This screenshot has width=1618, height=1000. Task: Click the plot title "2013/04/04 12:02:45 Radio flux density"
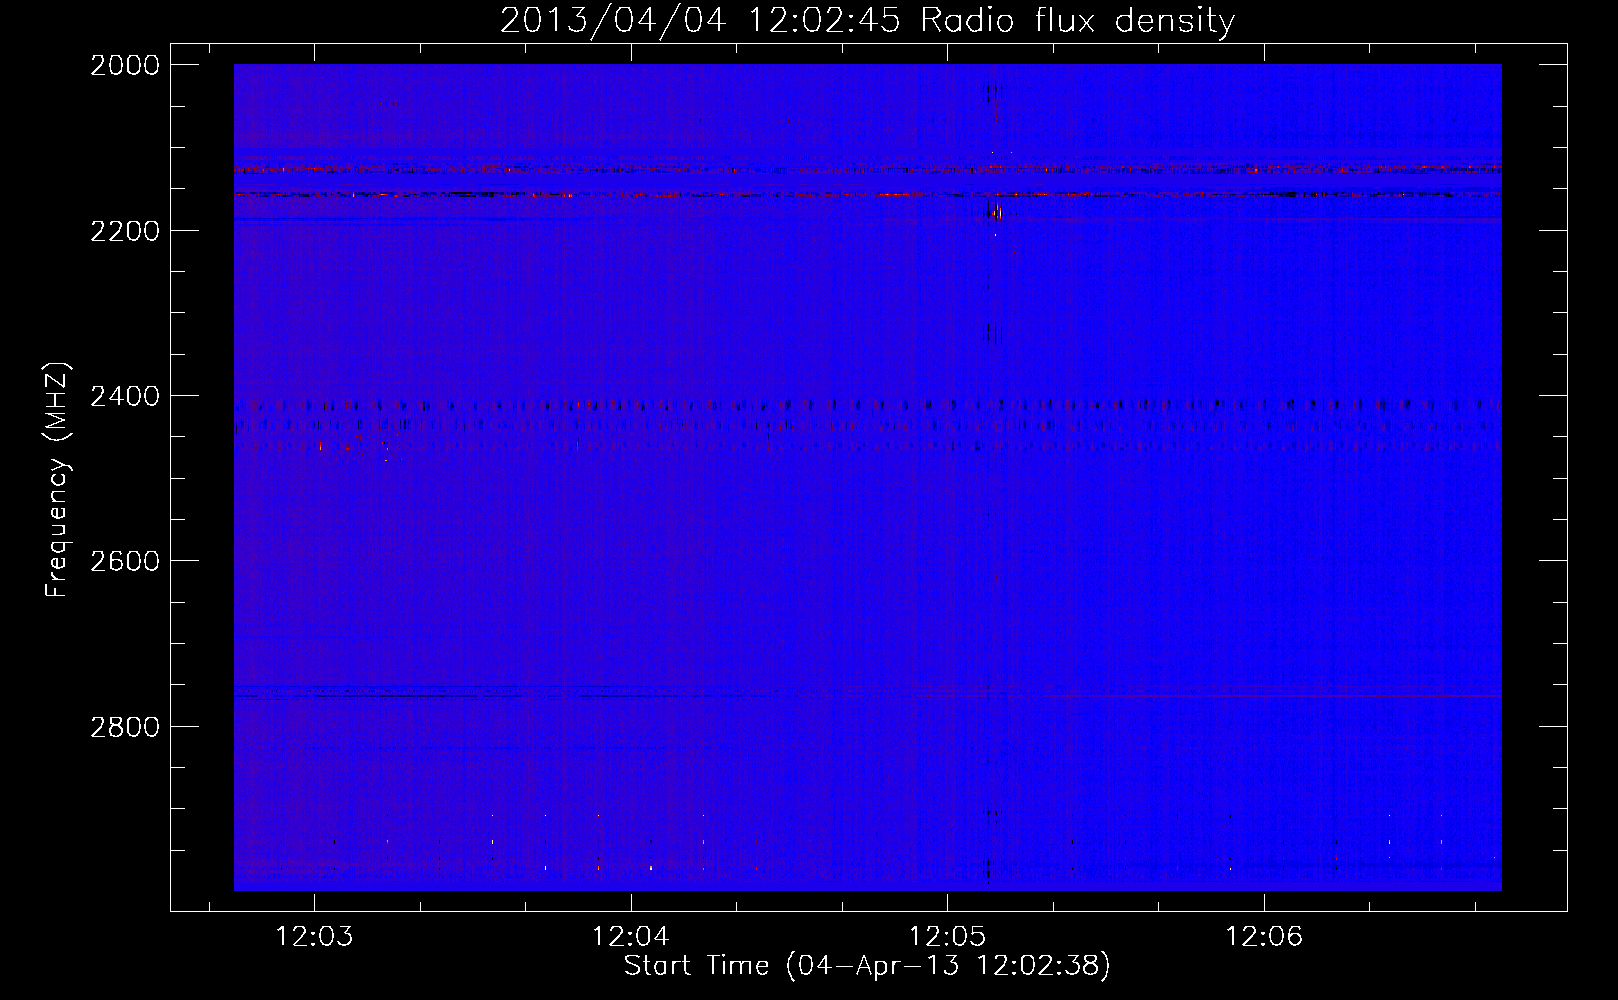click(x=867, y=21)
